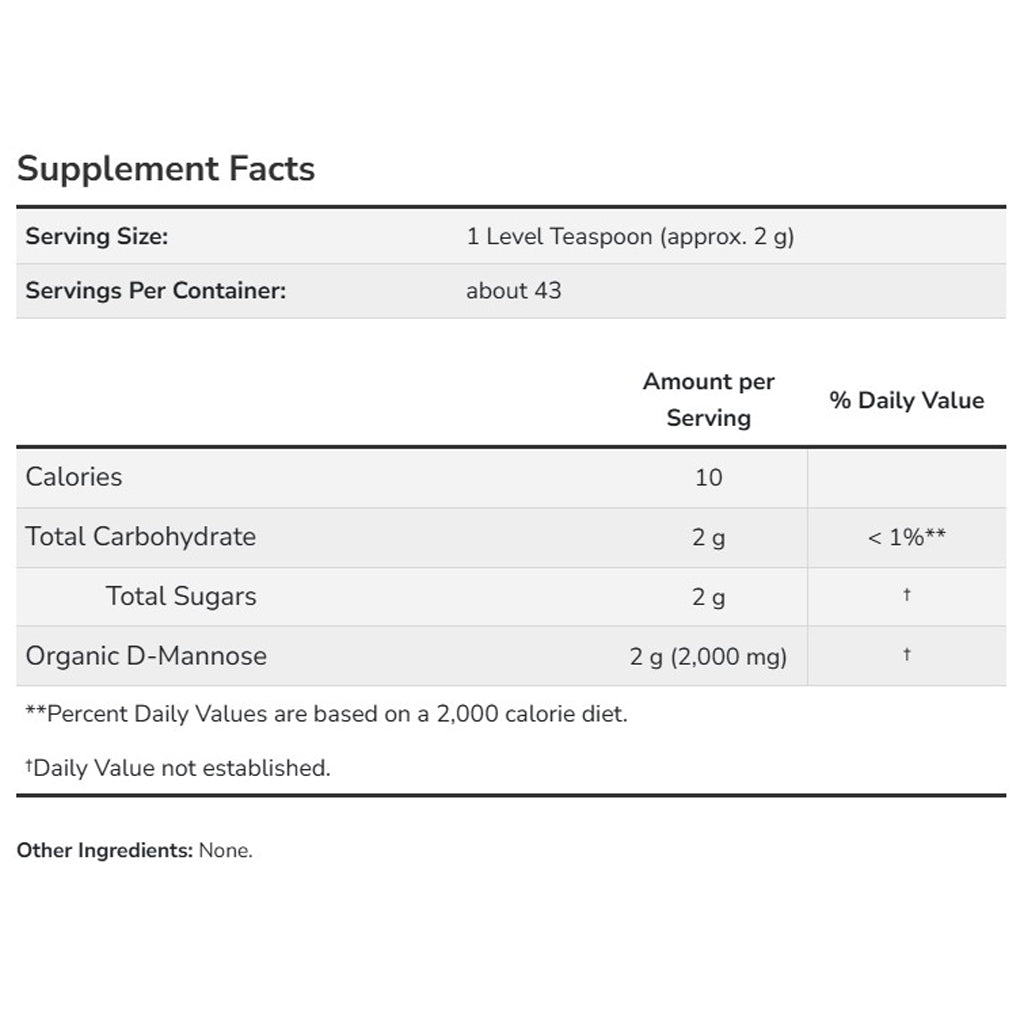
Task: Click the '< 1%**' daily value cell
Action: point(906,538)
